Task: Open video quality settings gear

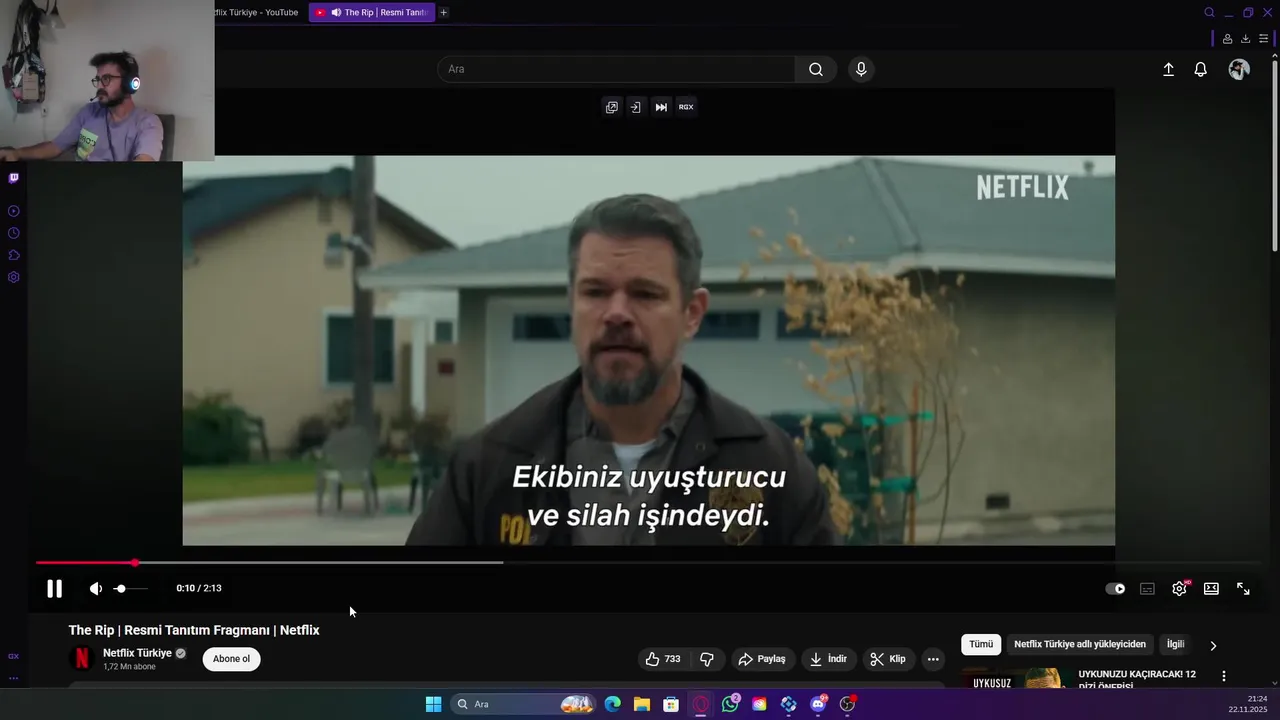Action: click(x=1180, y=589)
